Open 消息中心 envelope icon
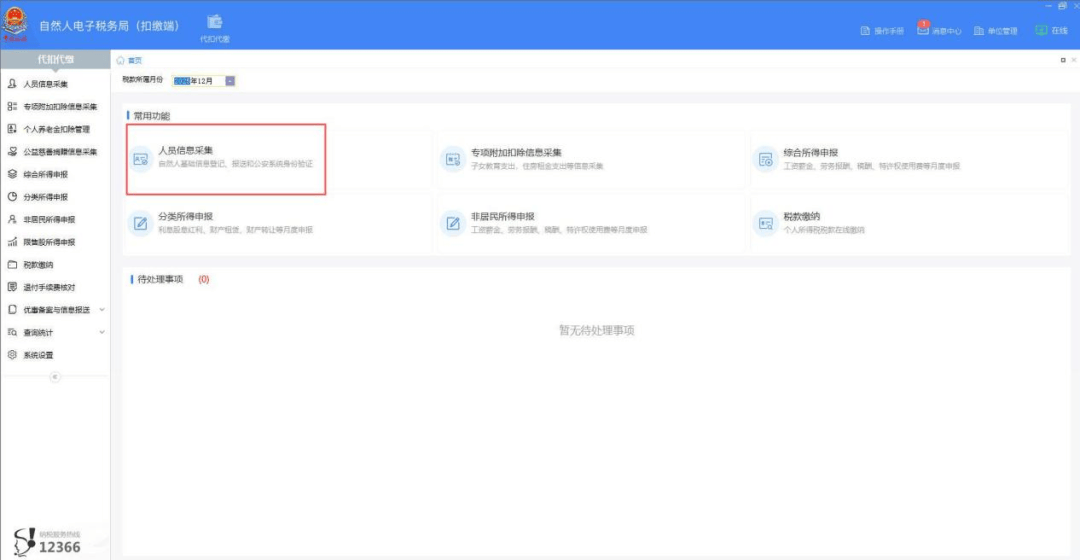This screenshot has height=560, width=1080. point(923,30)
